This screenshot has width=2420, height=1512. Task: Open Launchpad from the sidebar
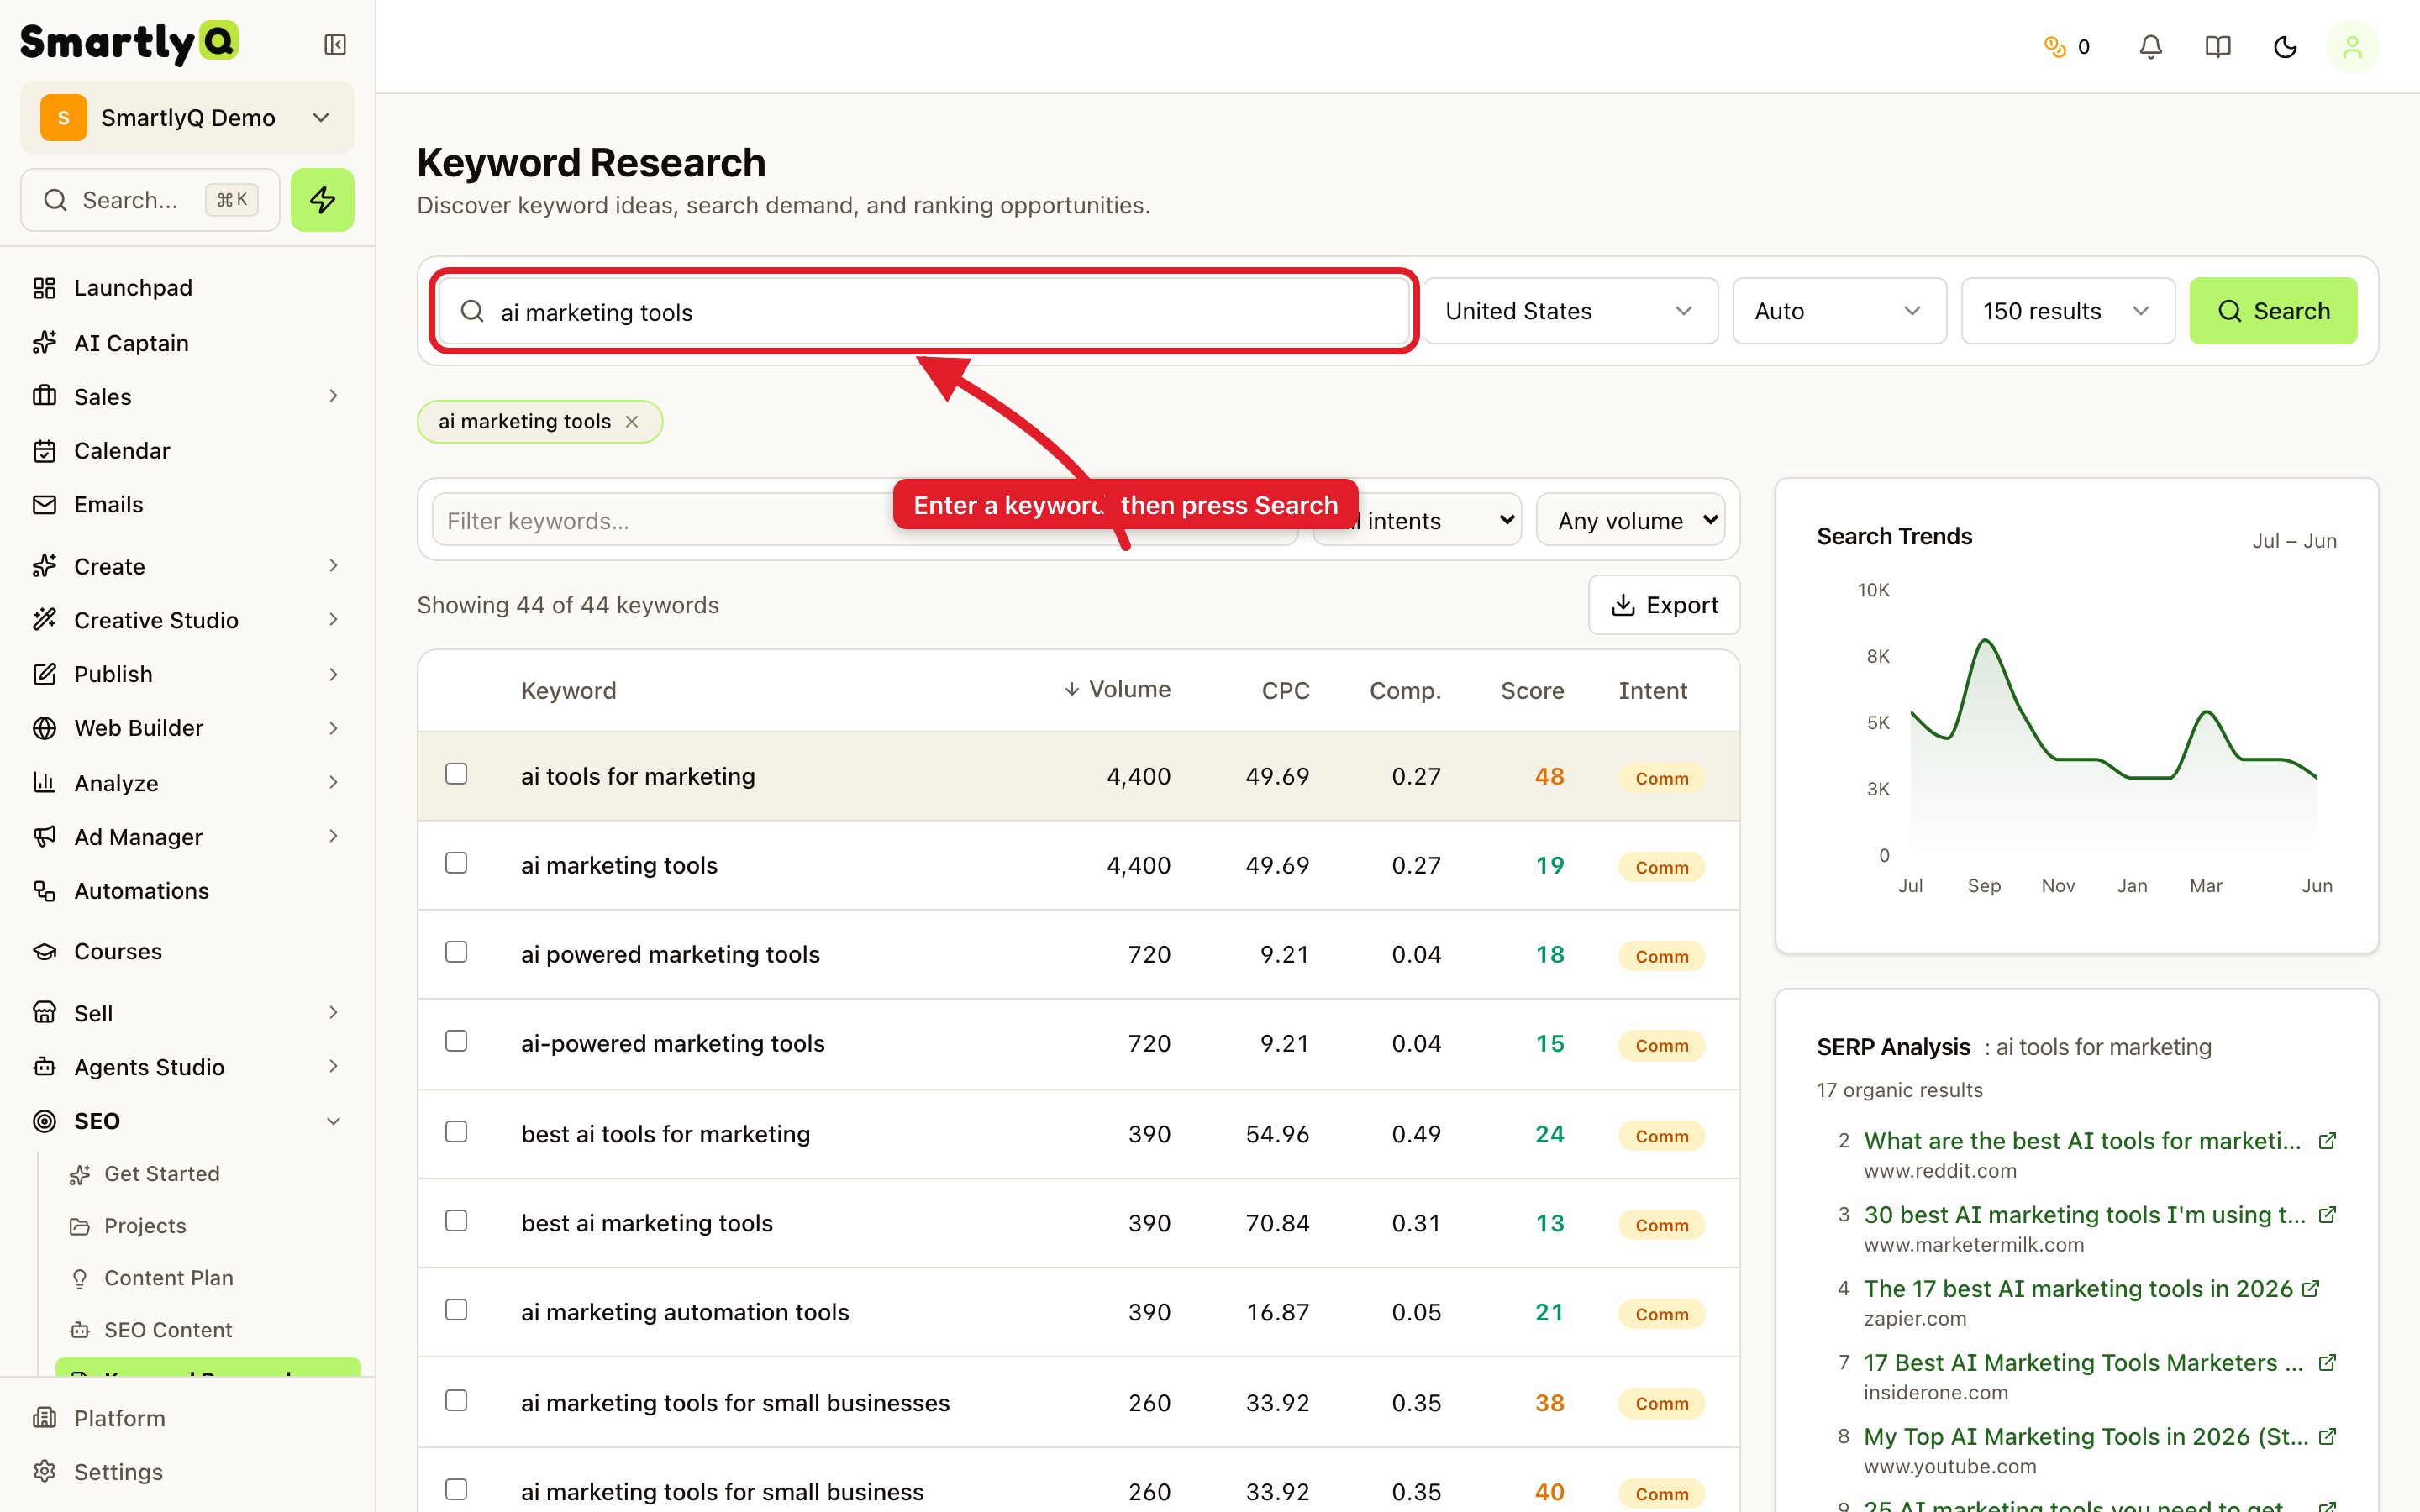point(188,288)
